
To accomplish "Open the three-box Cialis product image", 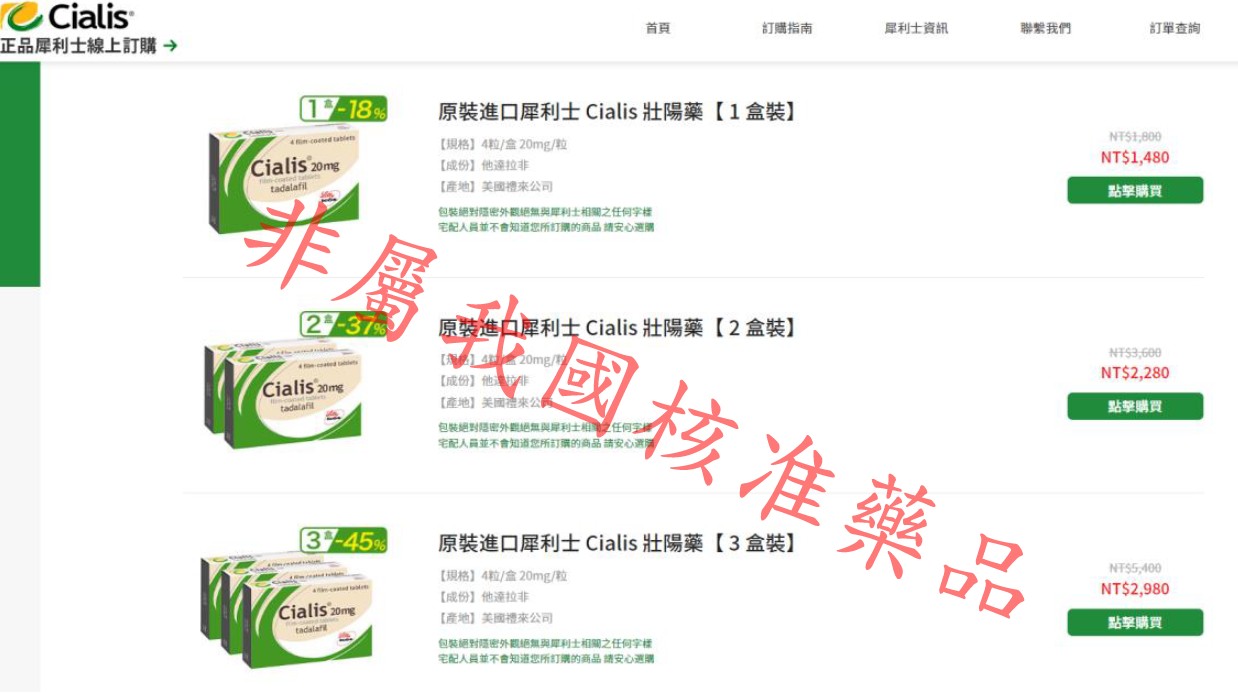I will pos(285,608).
